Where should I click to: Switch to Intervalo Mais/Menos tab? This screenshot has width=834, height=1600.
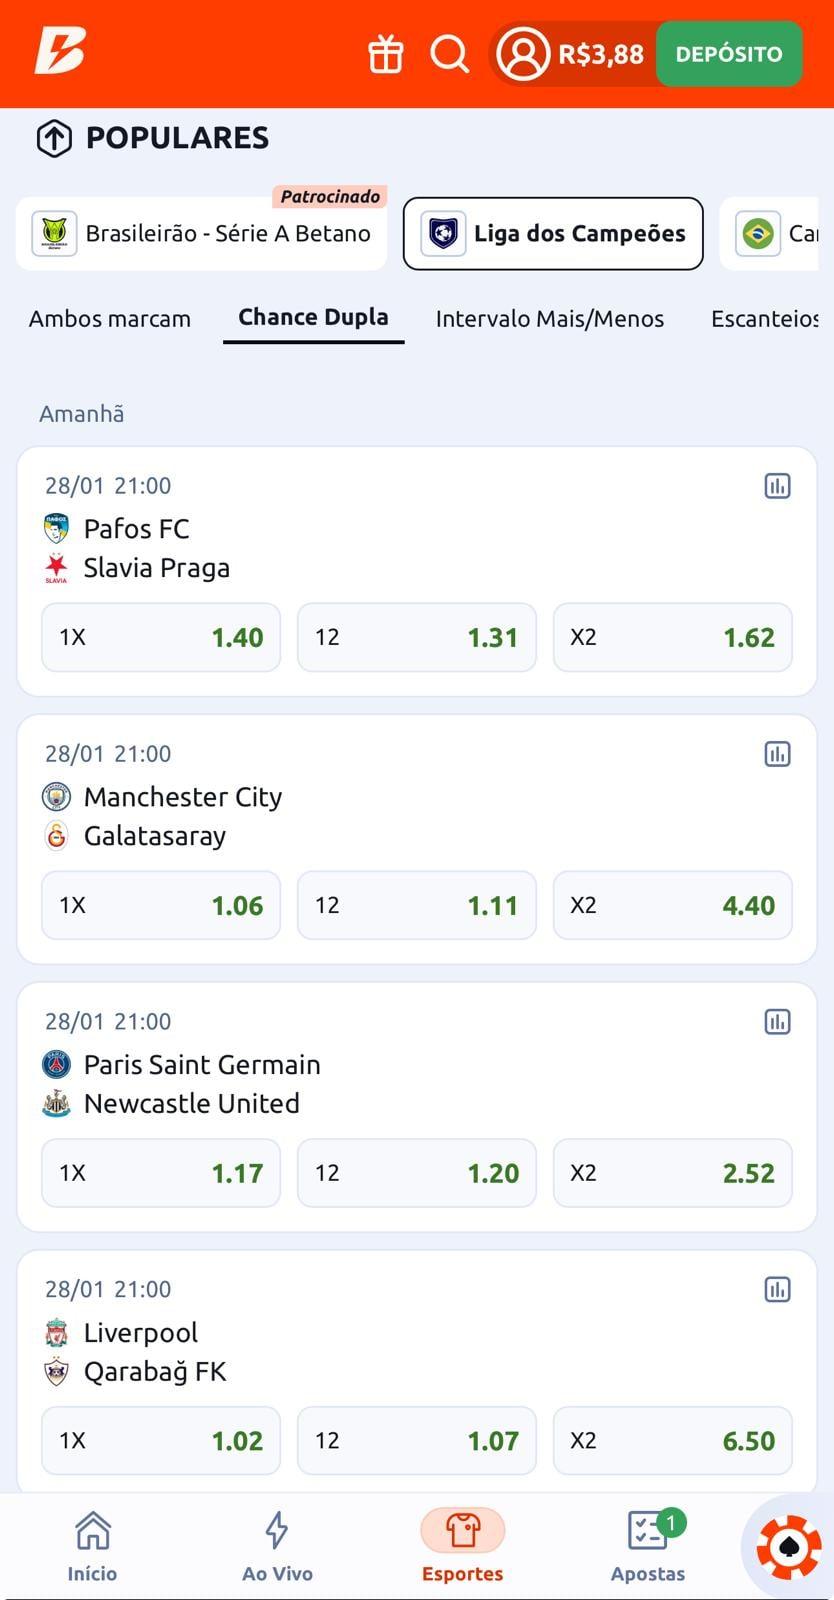pyautogui.click(x=549, y=319)
